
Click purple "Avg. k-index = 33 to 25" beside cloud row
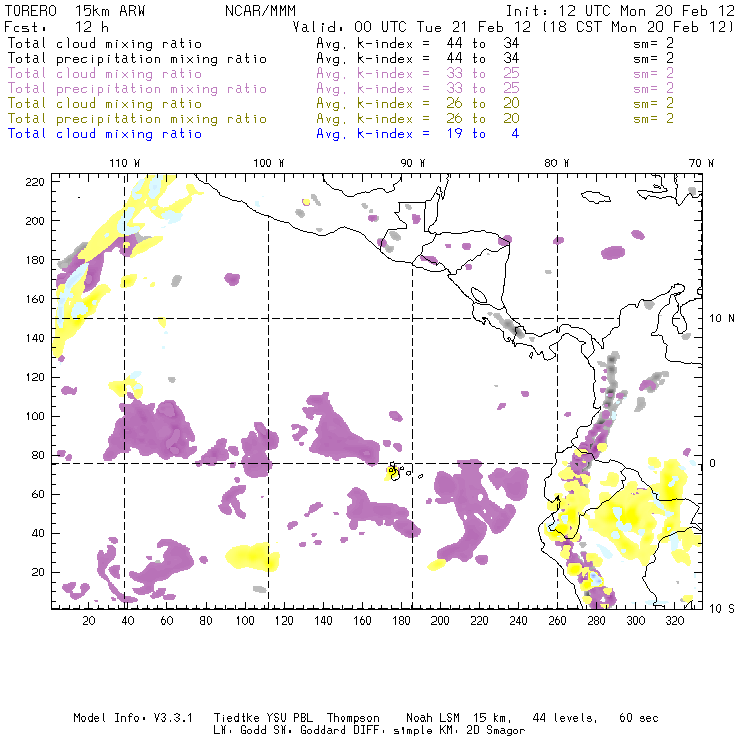coord(418,74)
